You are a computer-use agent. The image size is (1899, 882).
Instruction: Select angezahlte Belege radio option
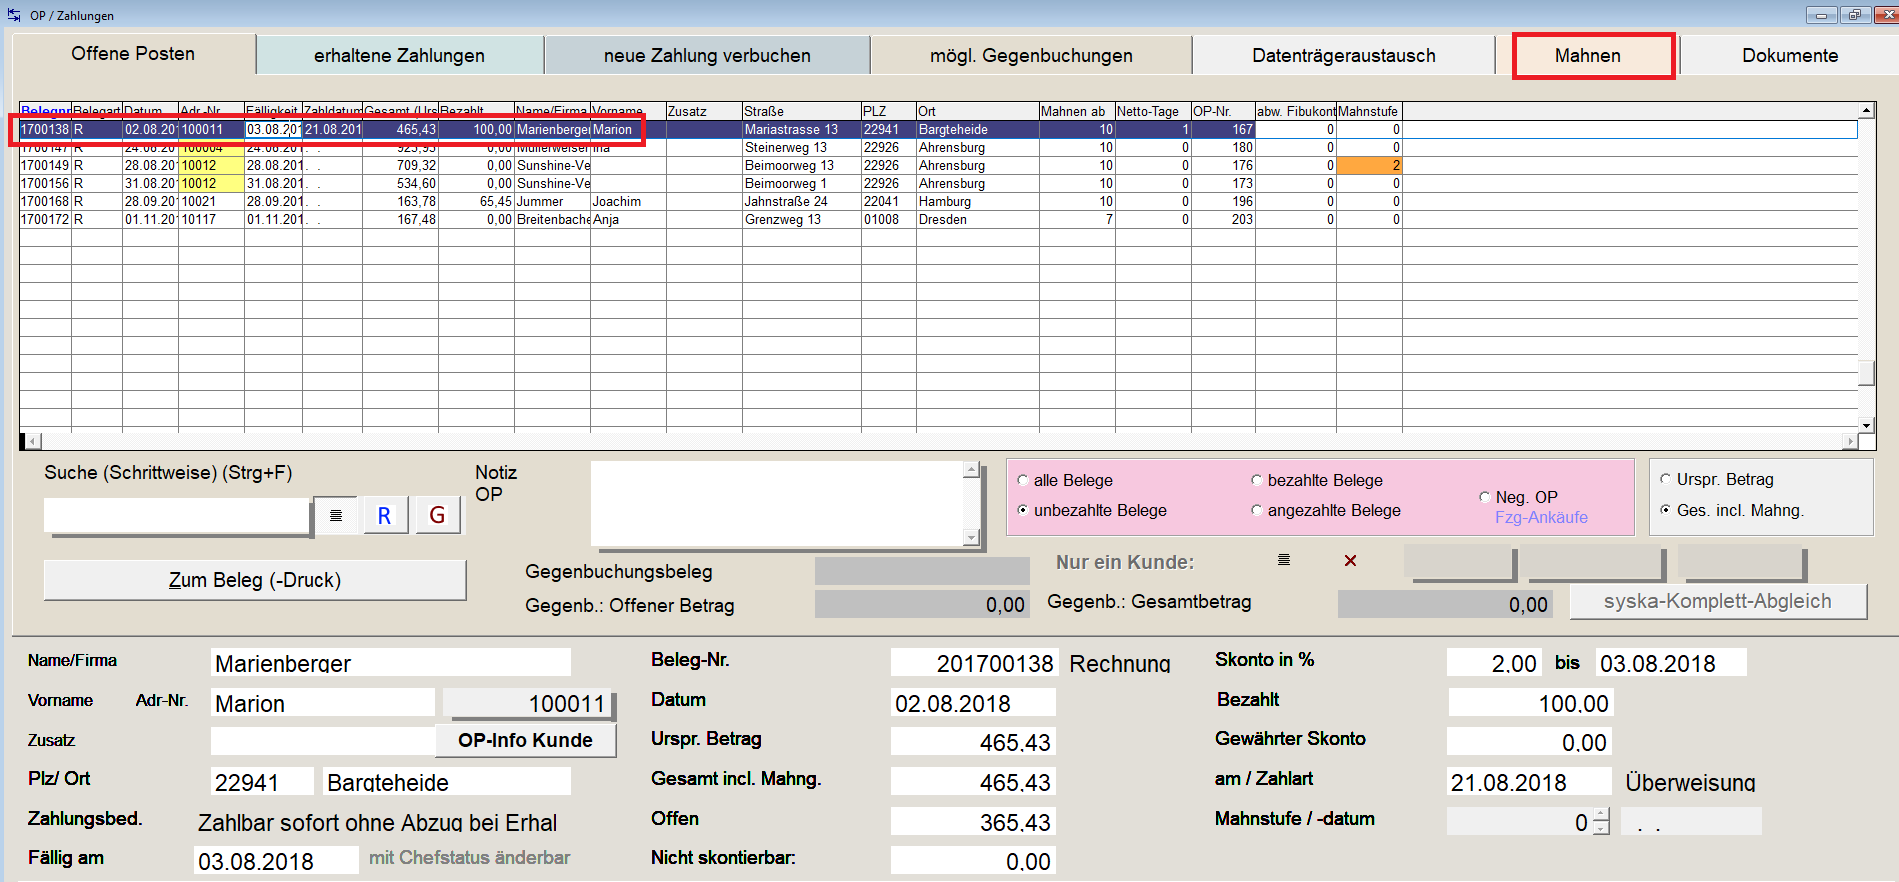pyautogui.click(x=1326, y=510)
